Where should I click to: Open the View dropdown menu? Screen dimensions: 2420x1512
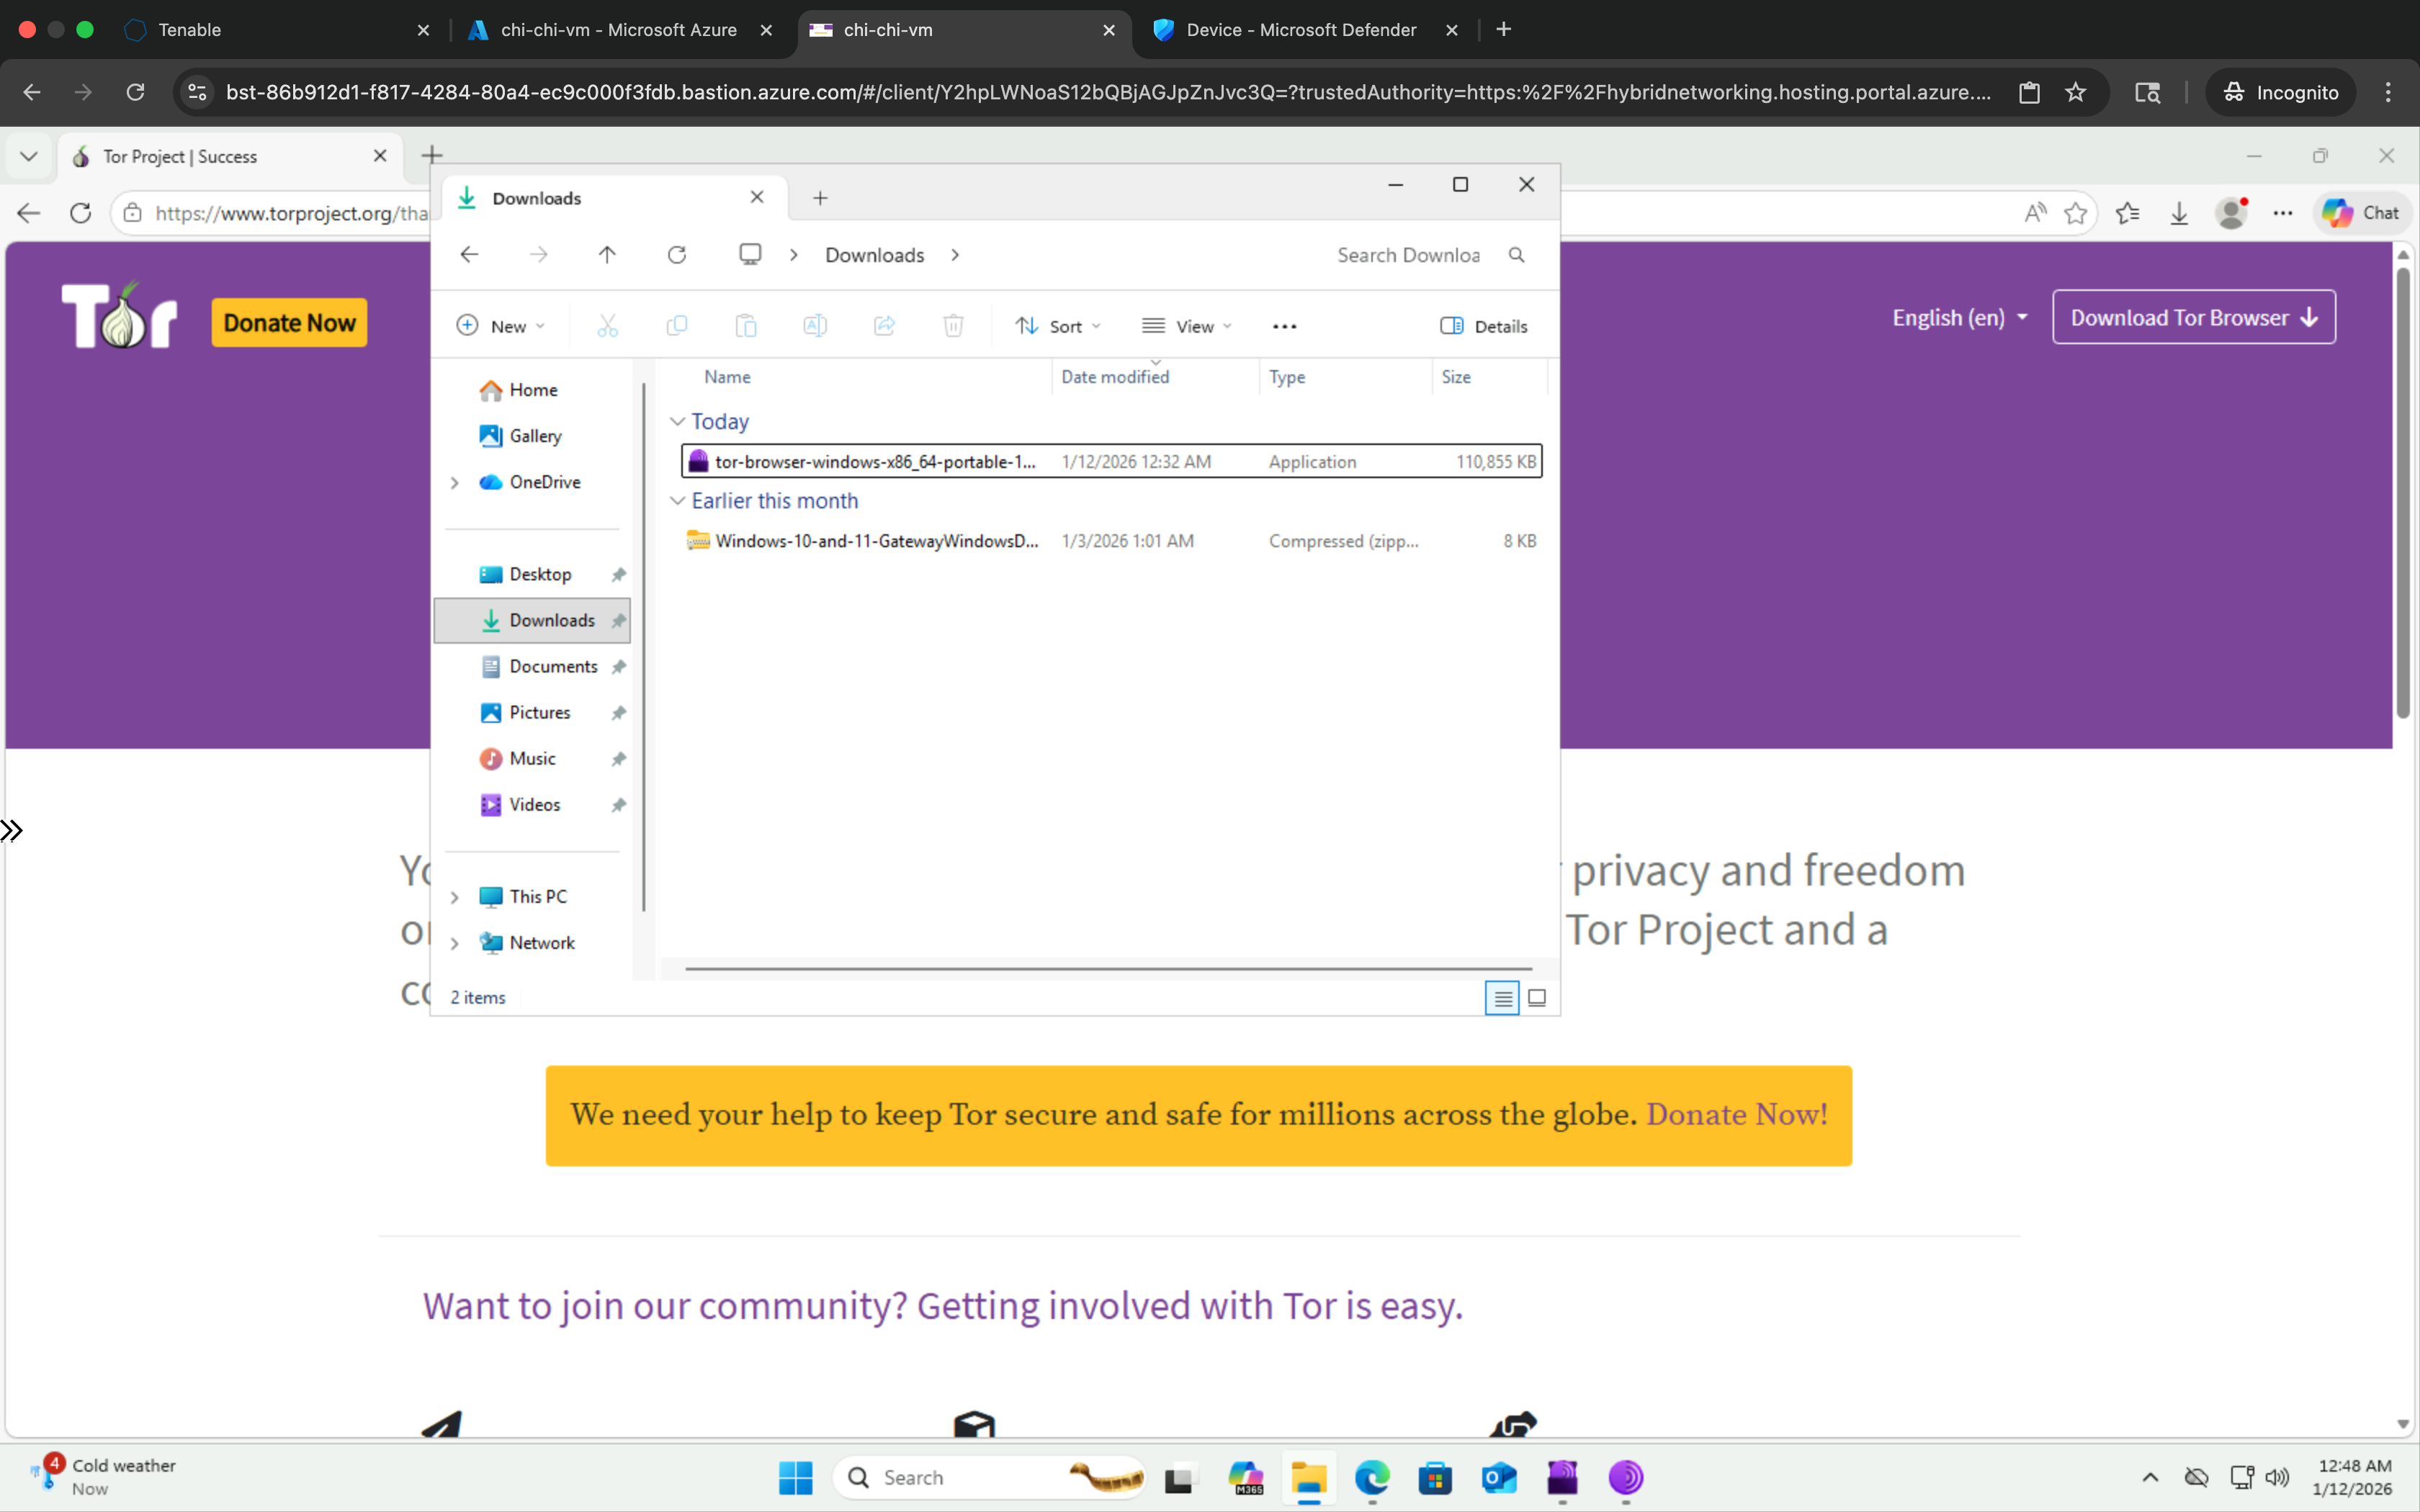pos(1187,326)
